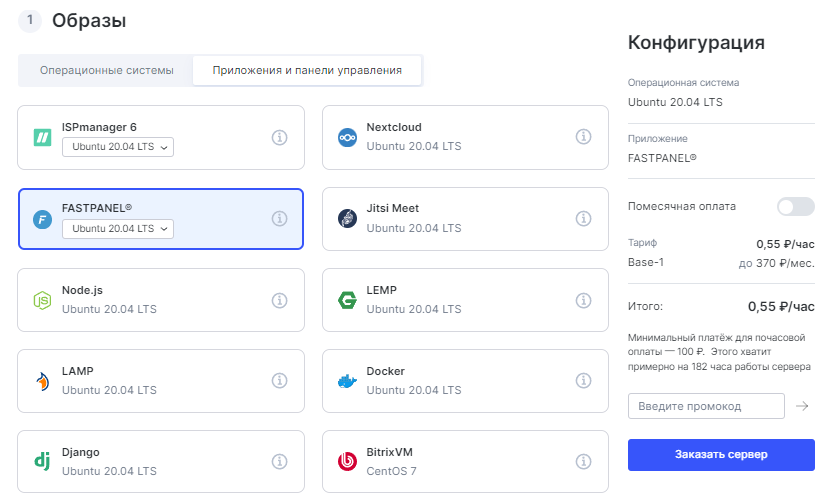Open info icon for Nextcloud
The height and width of the screenshot is (502, 837).
click(584, 137)
